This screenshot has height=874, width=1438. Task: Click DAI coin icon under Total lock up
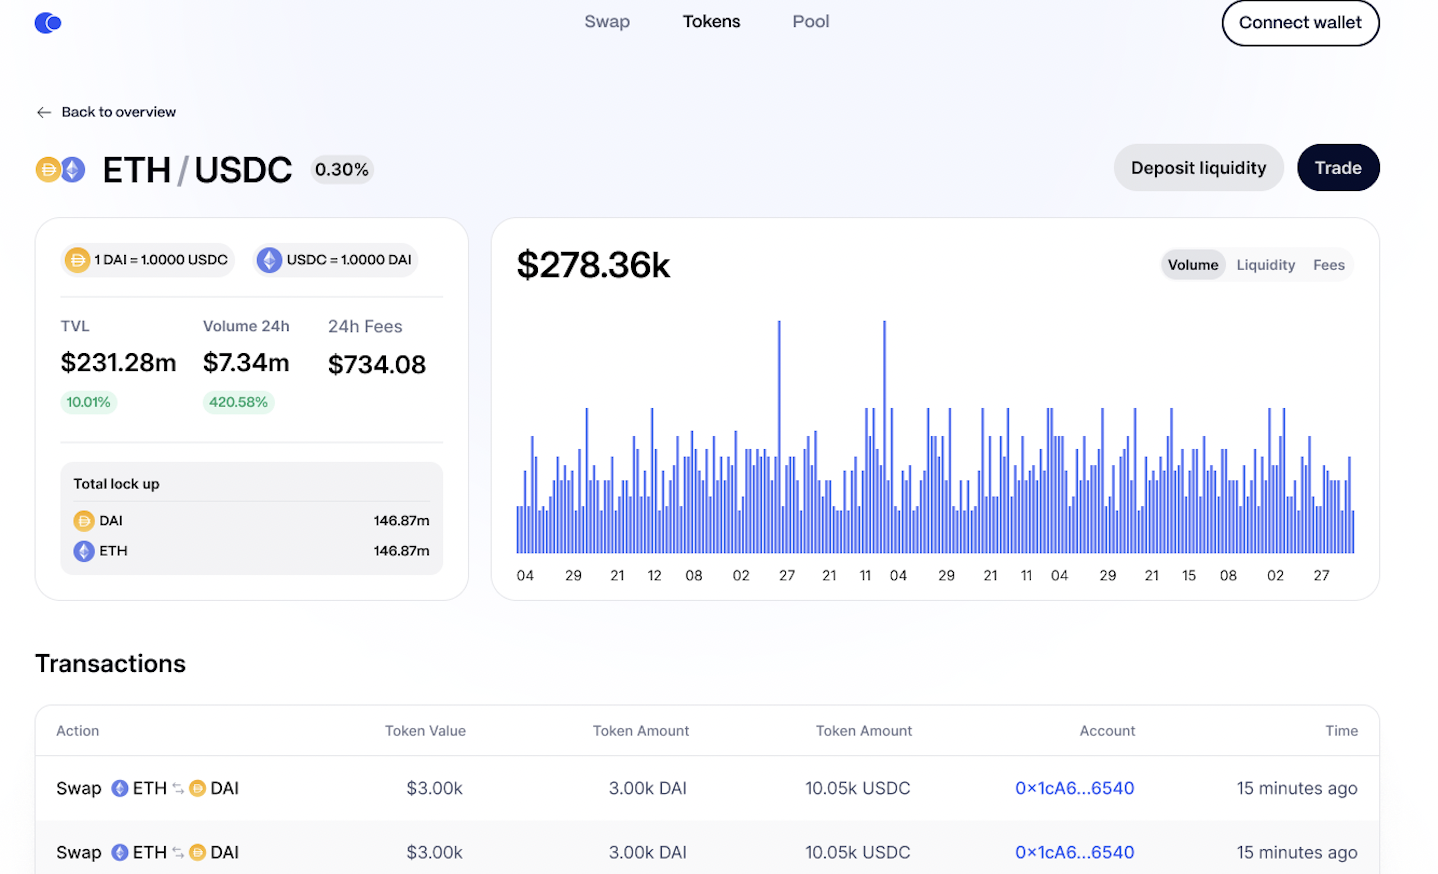[x=84, y=521]
